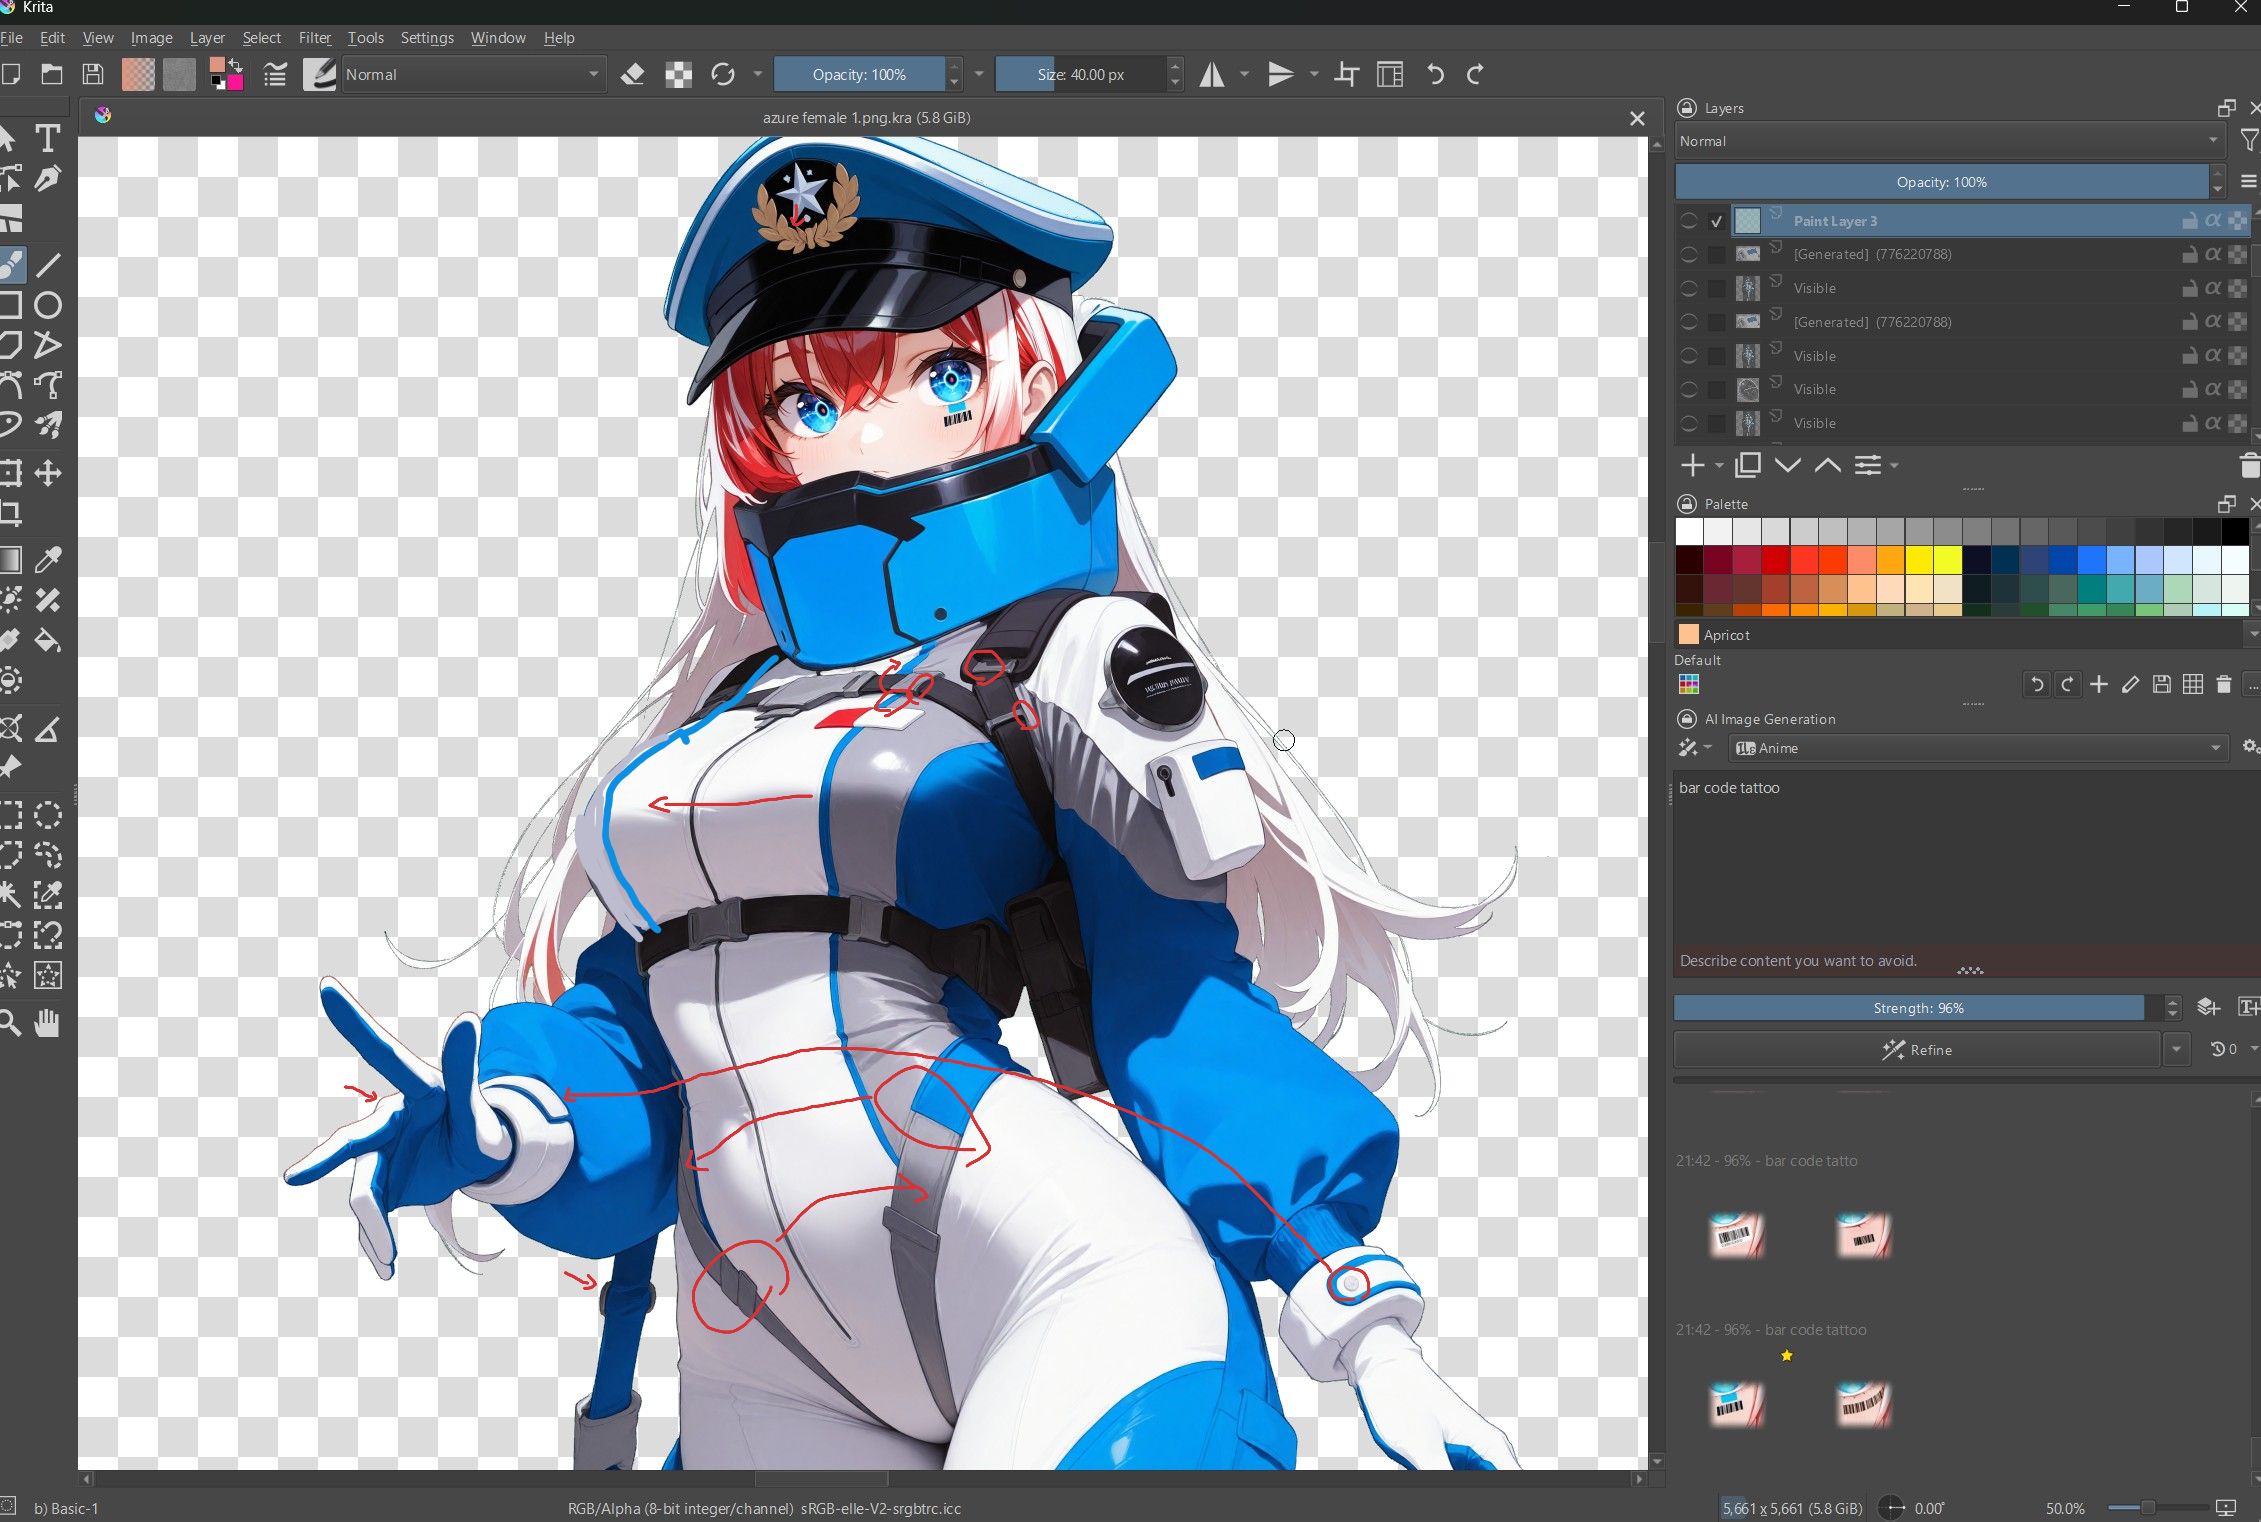The height and width of the screenshot is (1522, 2261).
Task: Toggle the horizontal mirror tool
Action: pos(1212,75)
